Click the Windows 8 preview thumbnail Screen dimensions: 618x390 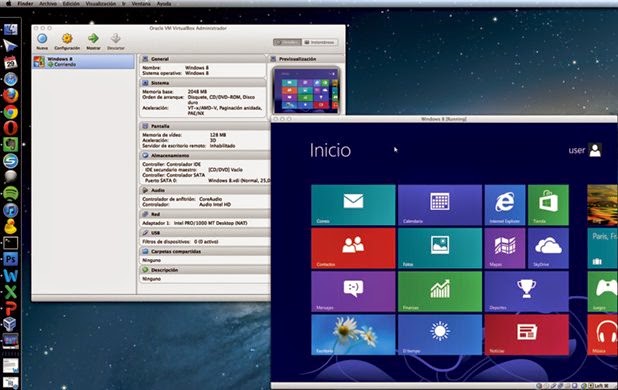(306, 91)
